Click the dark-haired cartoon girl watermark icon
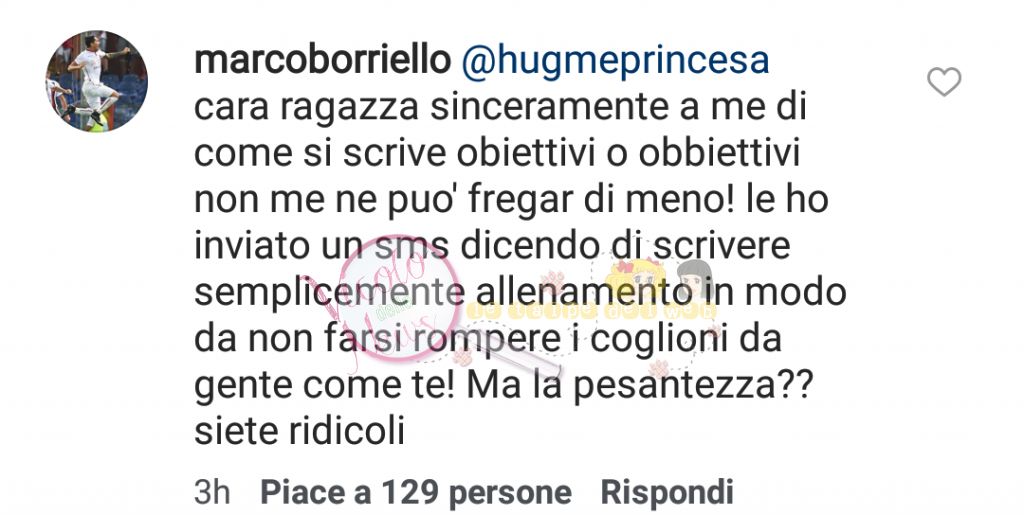Screen dimensions: 1024x515 (x=697, y=279)
